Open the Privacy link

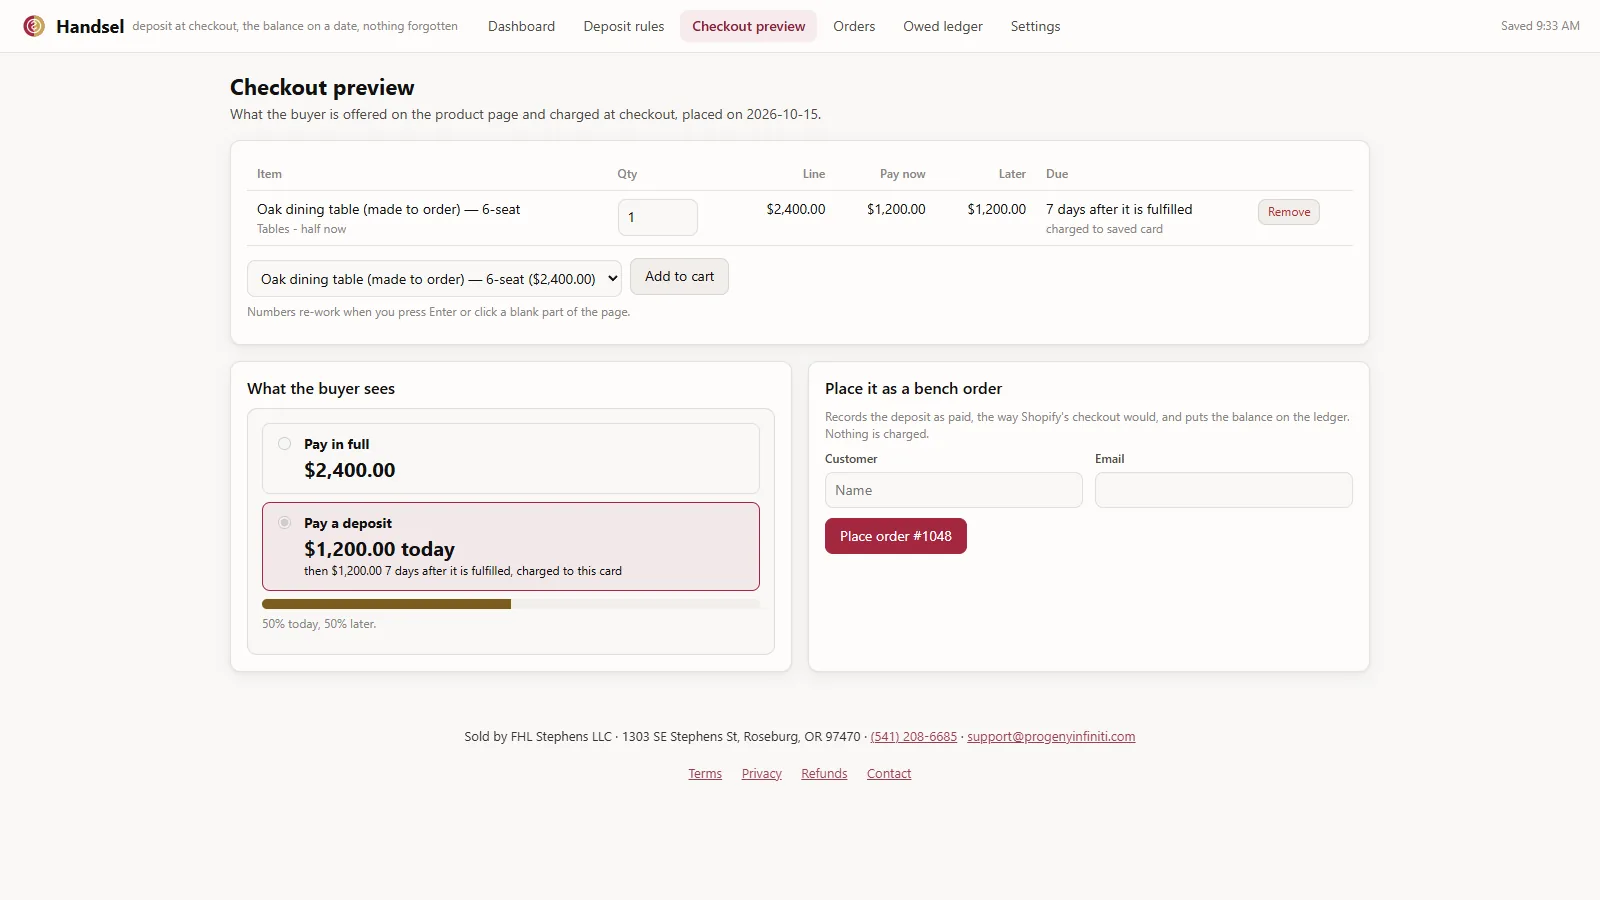tap(762, 774)
